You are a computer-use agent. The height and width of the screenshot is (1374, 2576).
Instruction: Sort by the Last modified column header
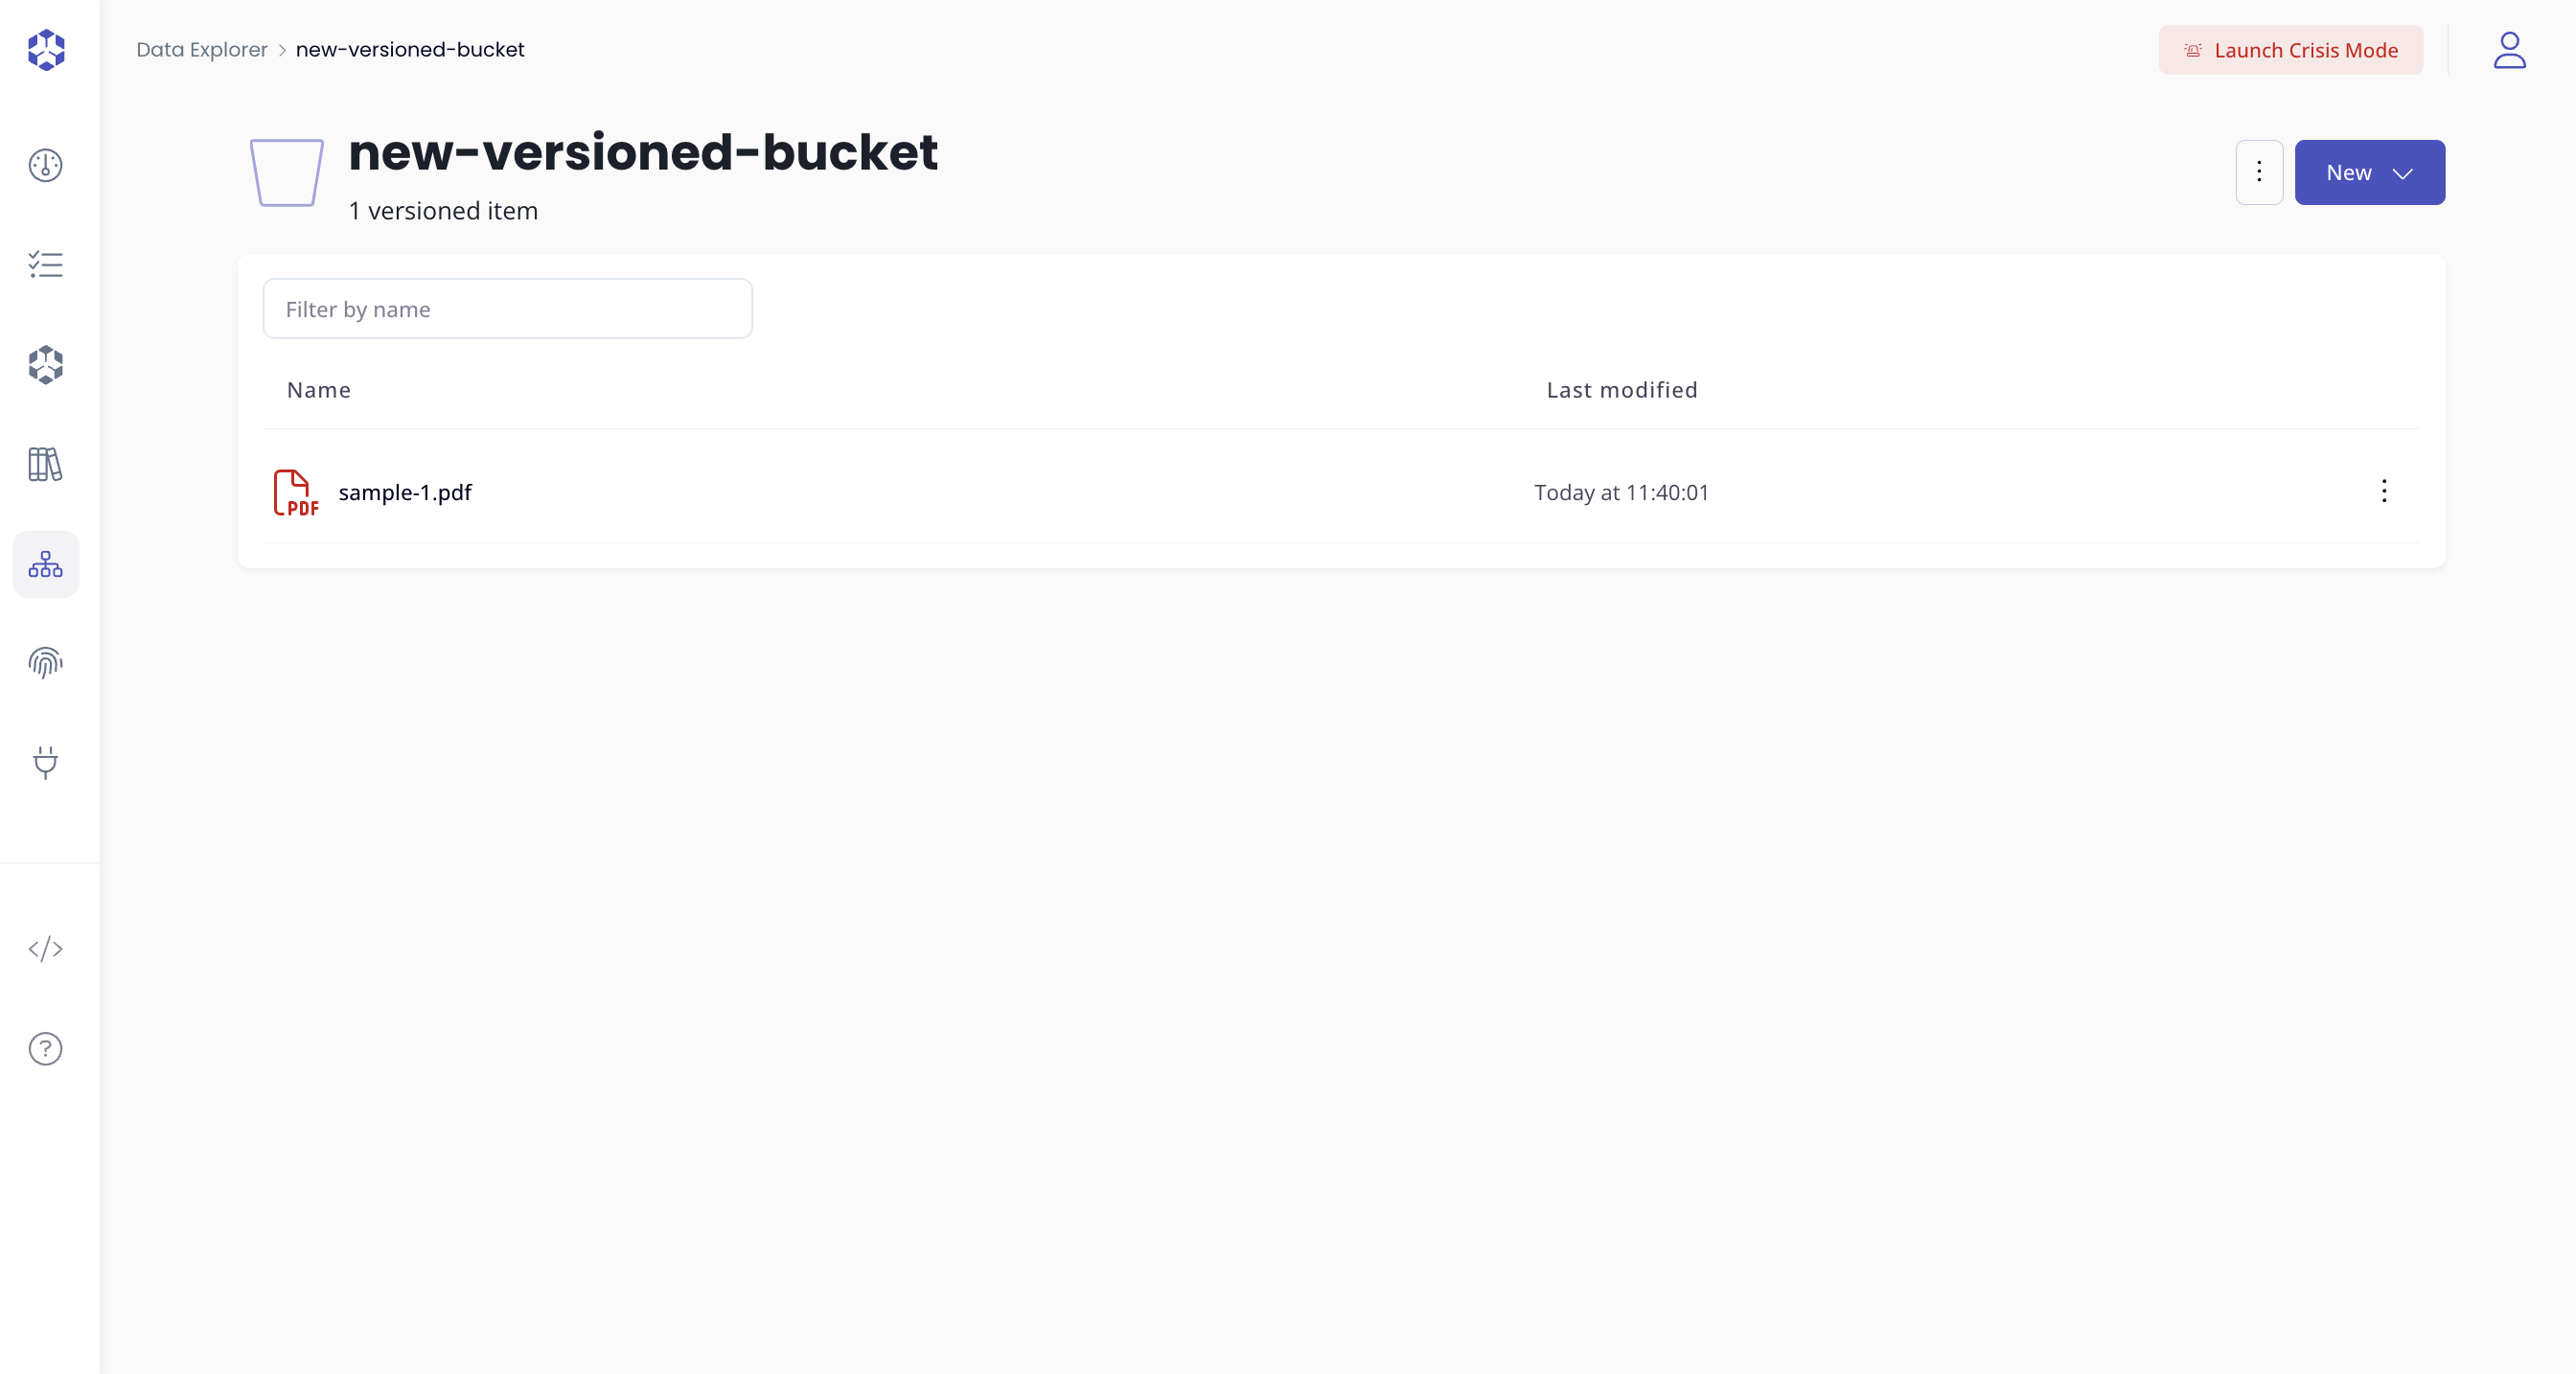(1620, 390)
